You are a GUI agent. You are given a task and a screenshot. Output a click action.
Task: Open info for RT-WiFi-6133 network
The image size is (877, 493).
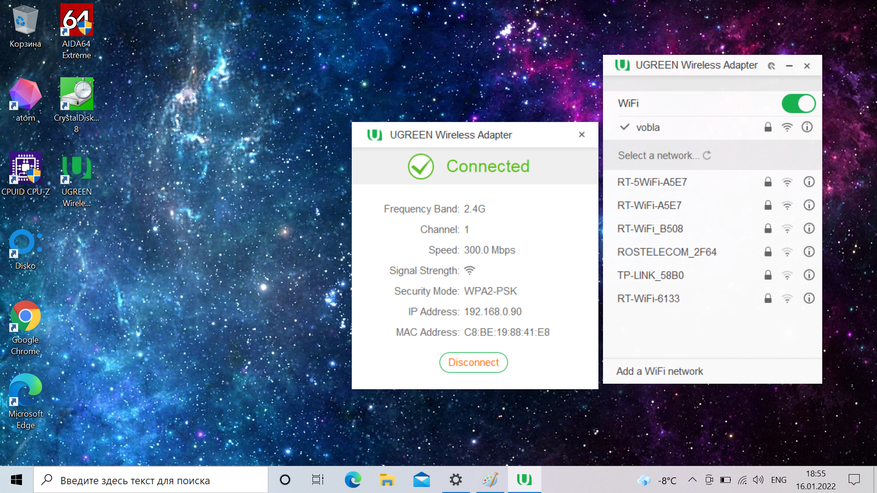pos(809,298)
